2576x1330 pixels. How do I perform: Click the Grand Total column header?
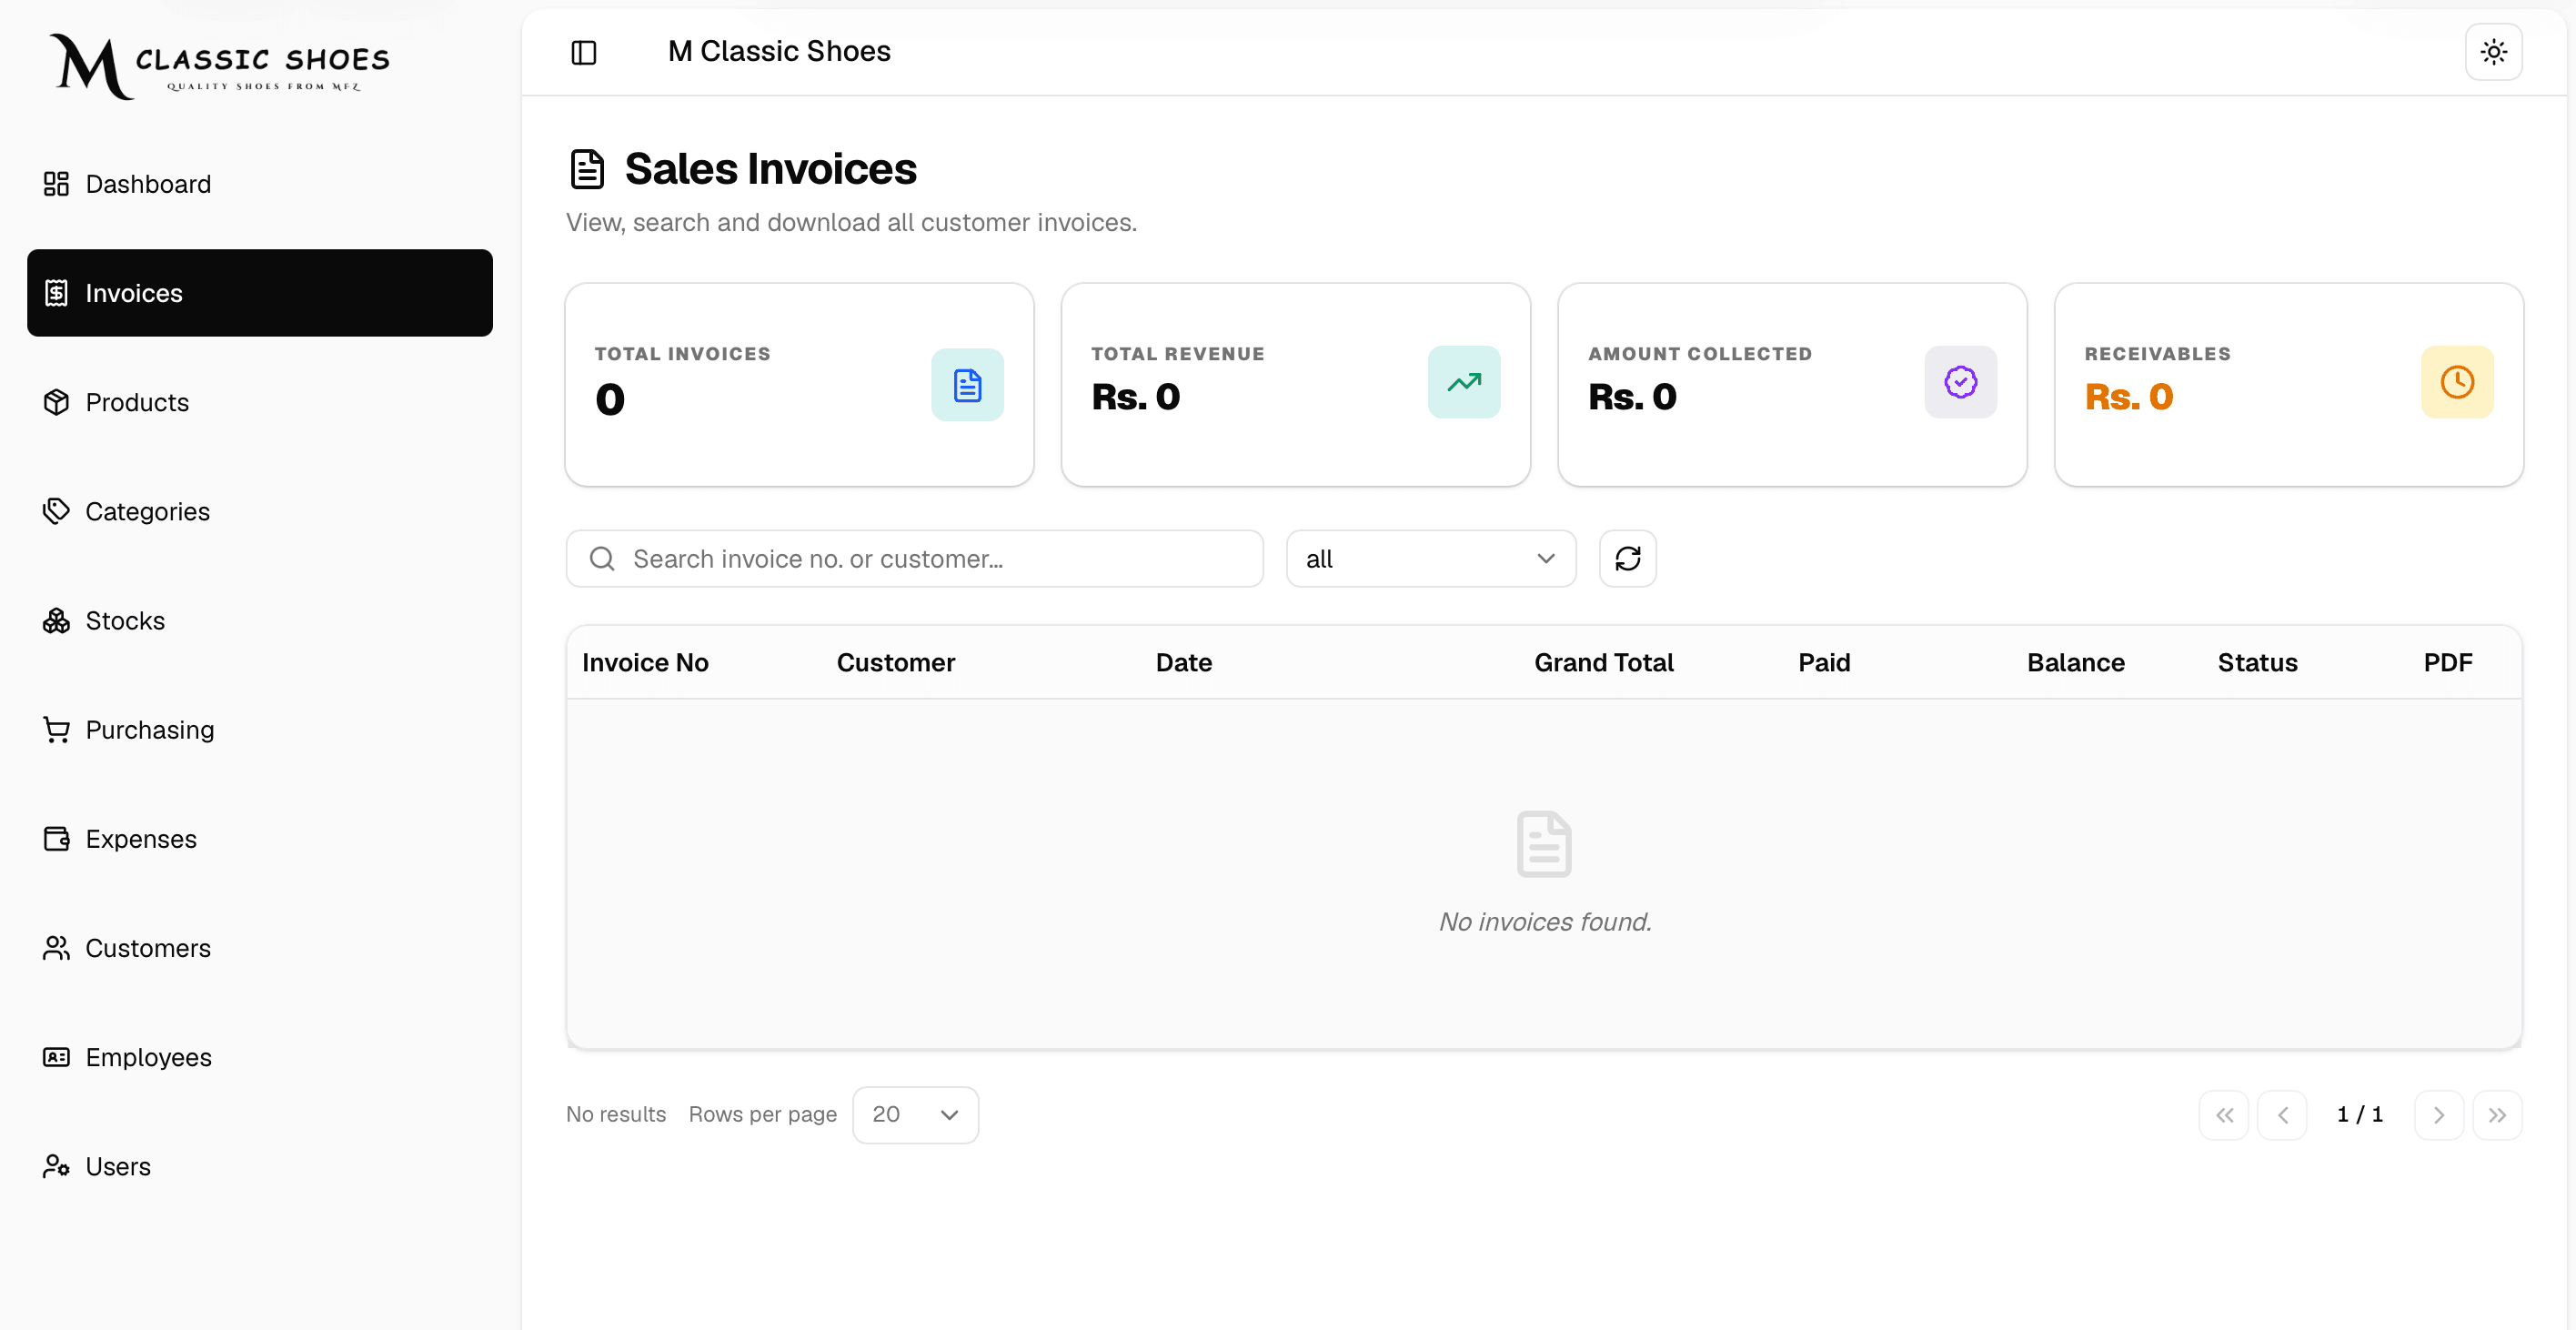click(1603, 662)
